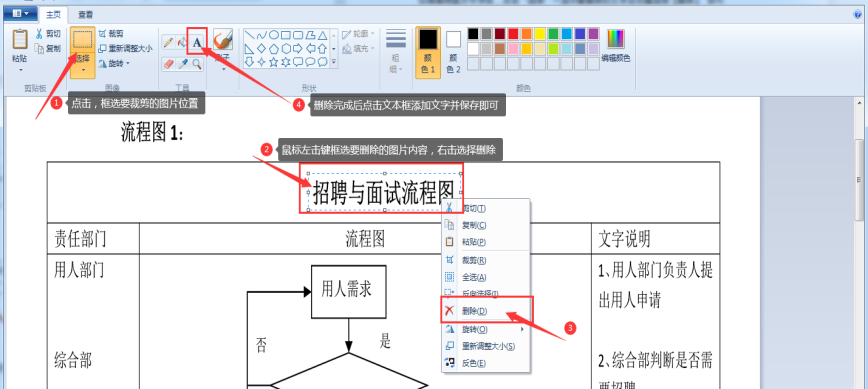Choose the Five-point star shape

274,62
